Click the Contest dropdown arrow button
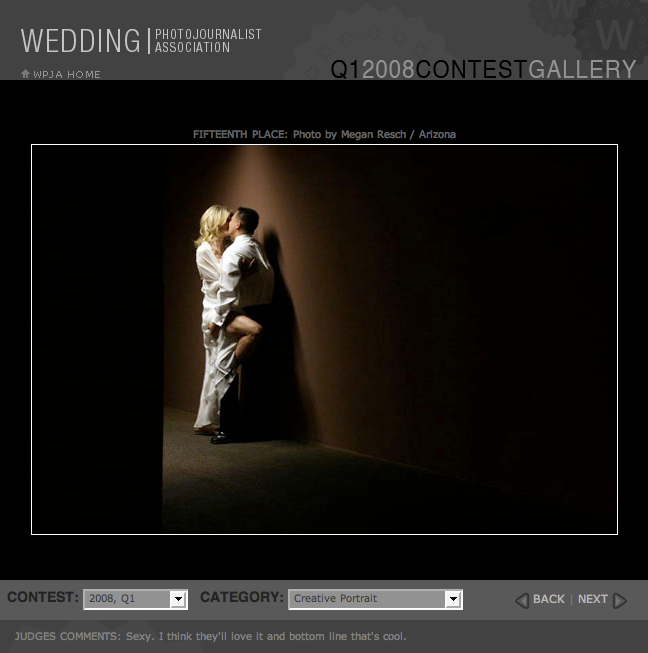Screen dimensions: 648x653 pos(178,599)
